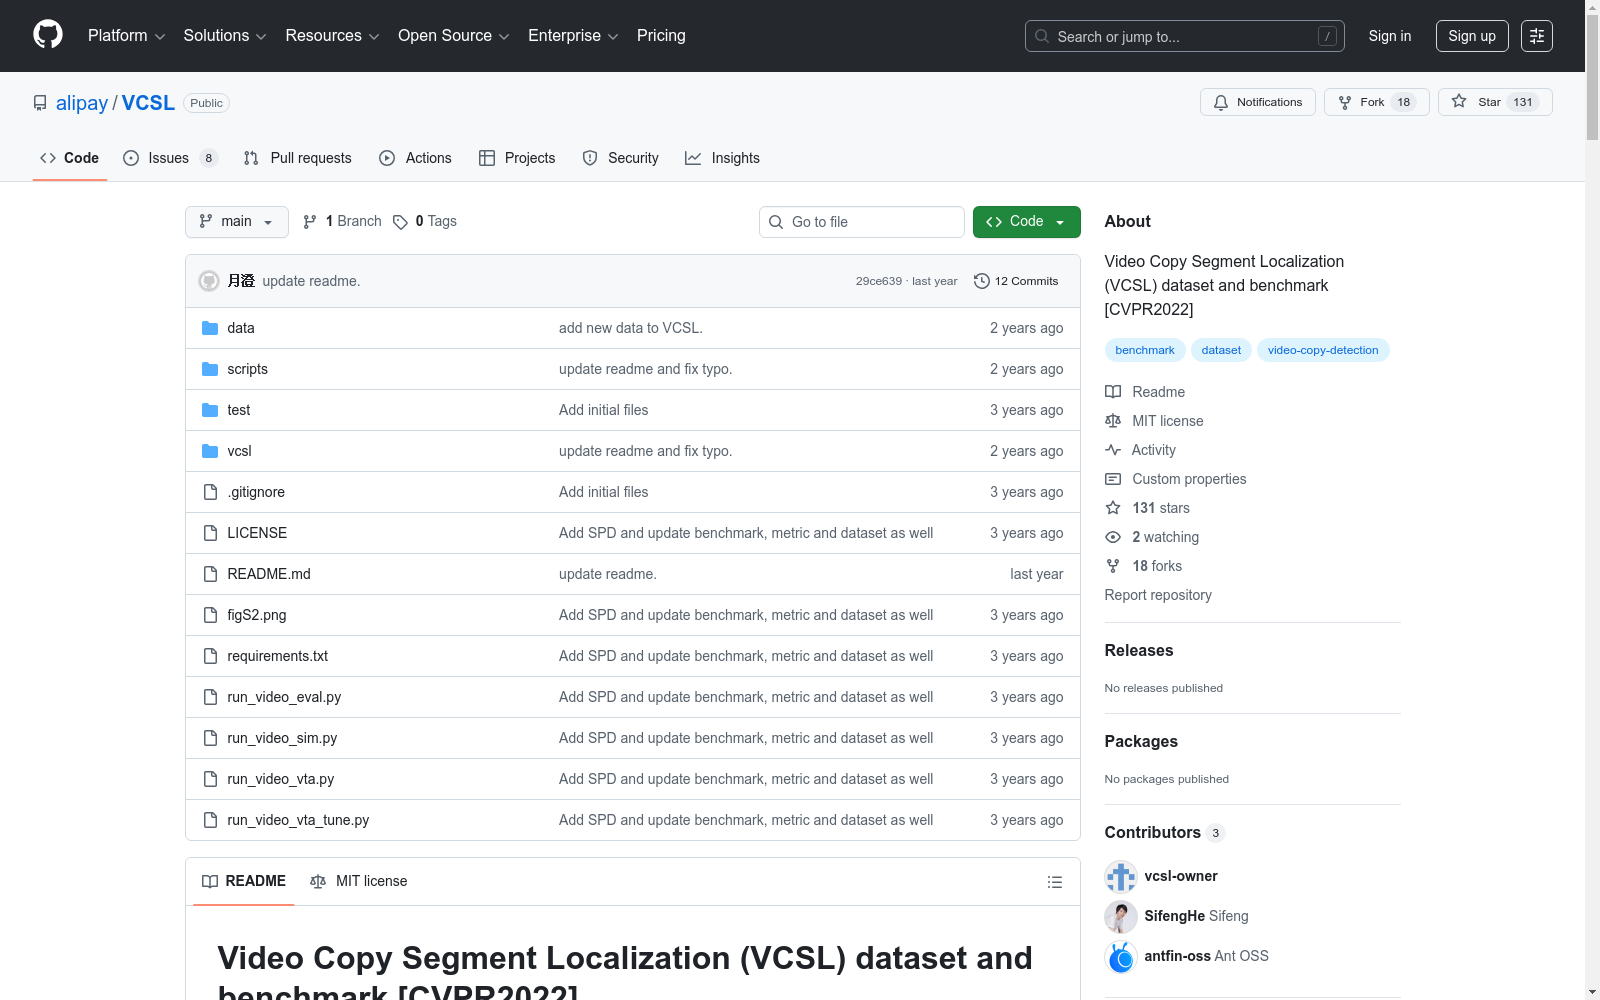
Task: Click the LICENSE file icon
Action: [x=210, y=533]
